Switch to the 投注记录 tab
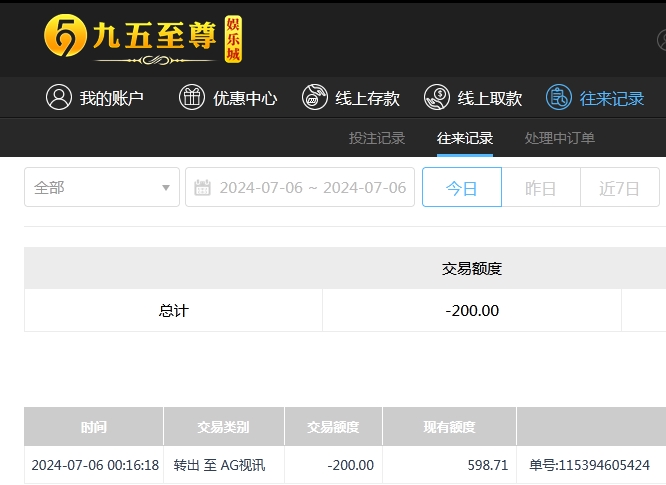The width and height of the screenshot is (666, 485). pyautogui.click(x=377, y=138)
